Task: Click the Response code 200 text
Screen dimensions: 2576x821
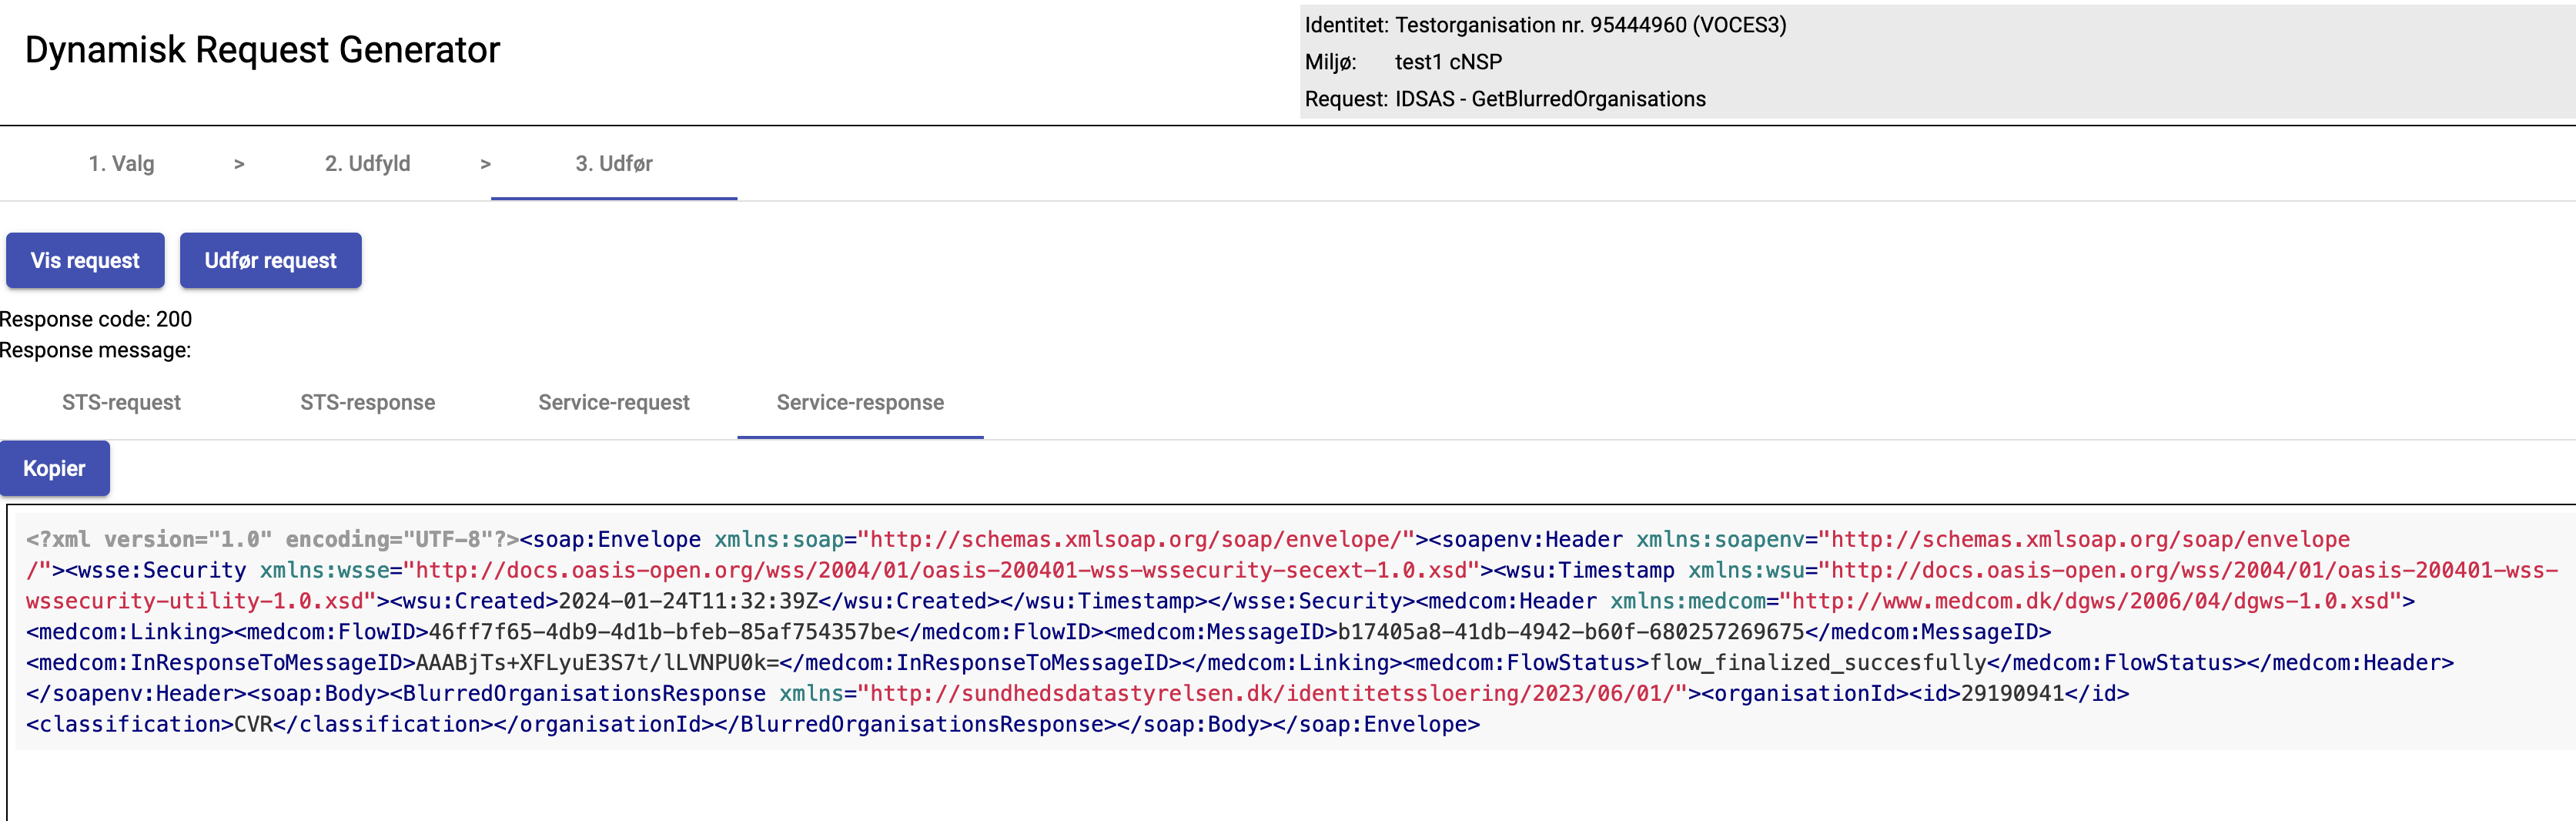Action: click(96, 319)
